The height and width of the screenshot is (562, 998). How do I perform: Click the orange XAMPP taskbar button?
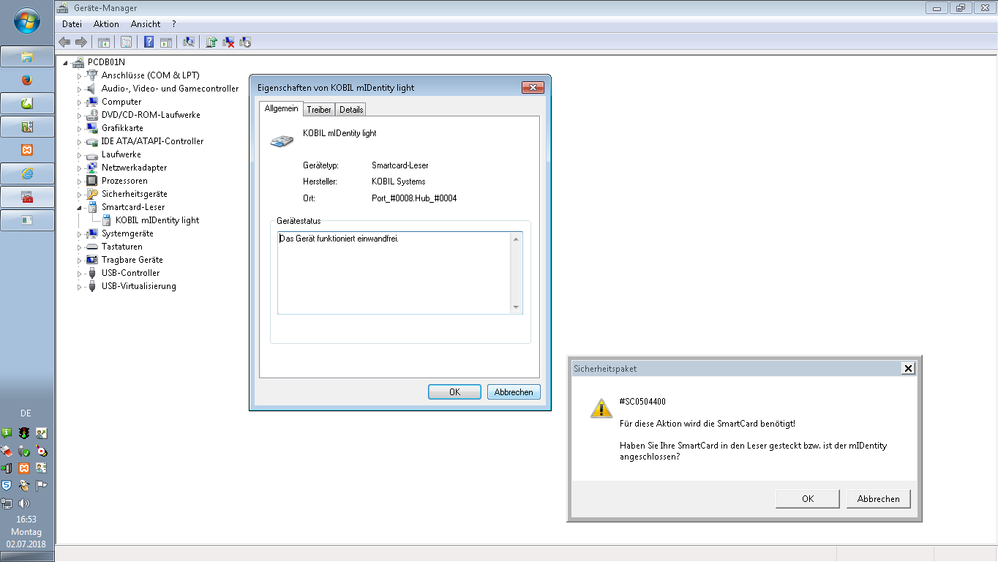(27, 150)
